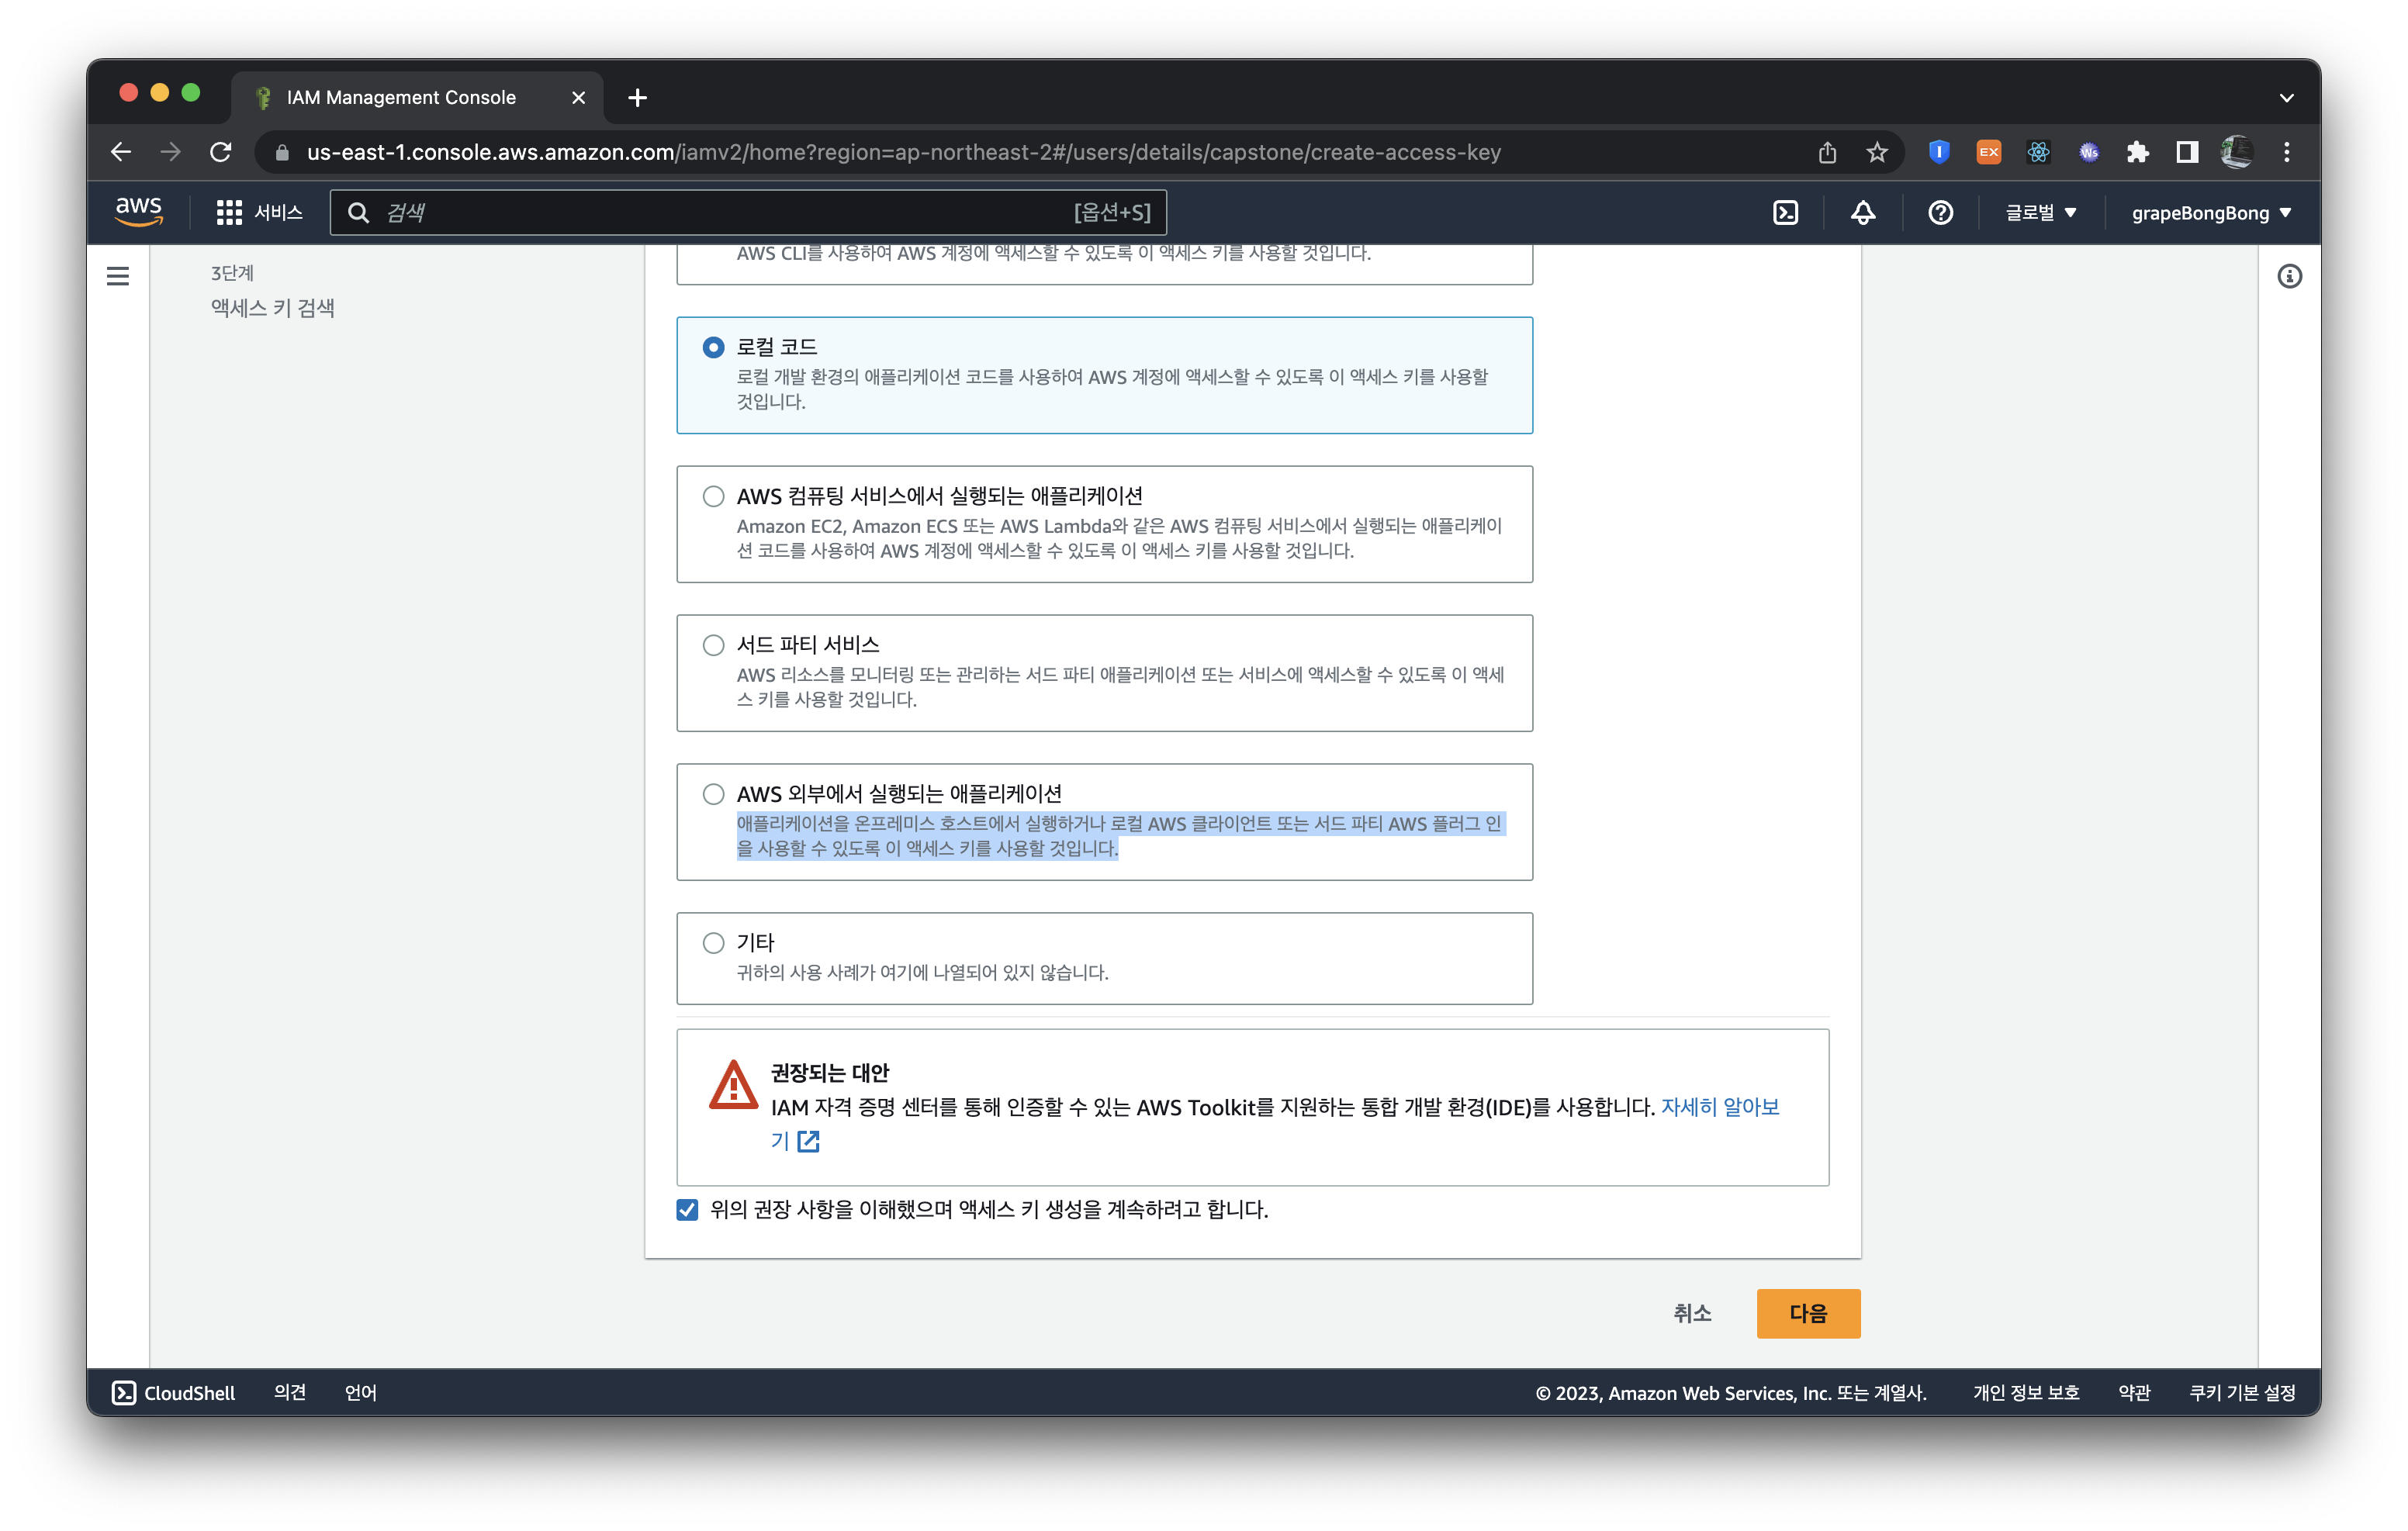
Task: Select the 서드 파티 서비스 radio option
Action: (x=713, y=645)
